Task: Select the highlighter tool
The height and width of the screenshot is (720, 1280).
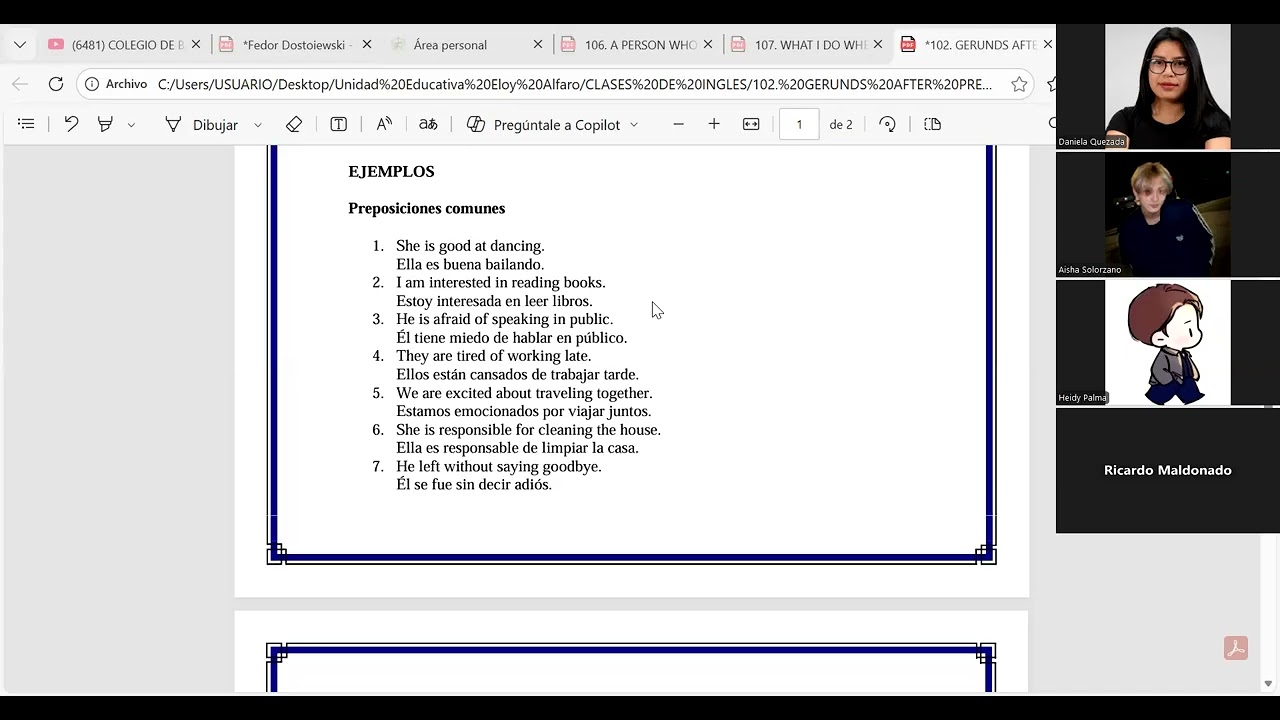Action: tap(105, 124)
